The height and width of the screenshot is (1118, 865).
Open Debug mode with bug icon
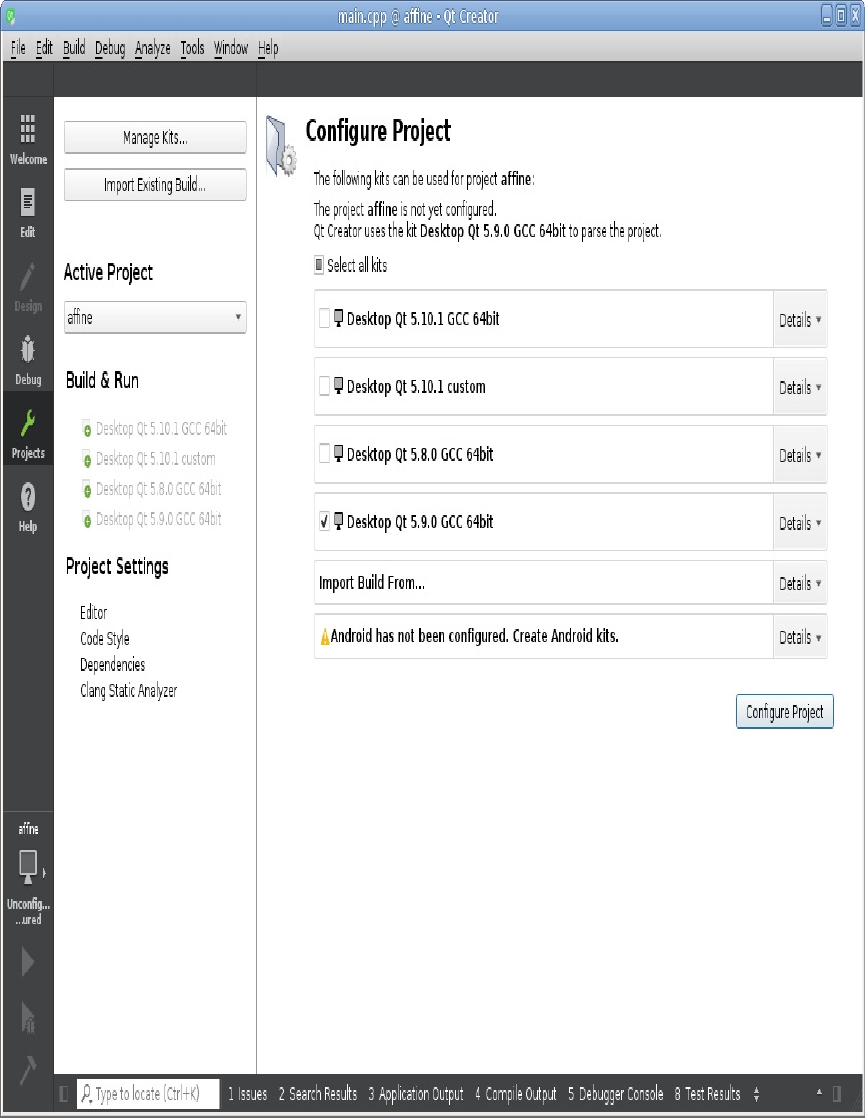28,360
